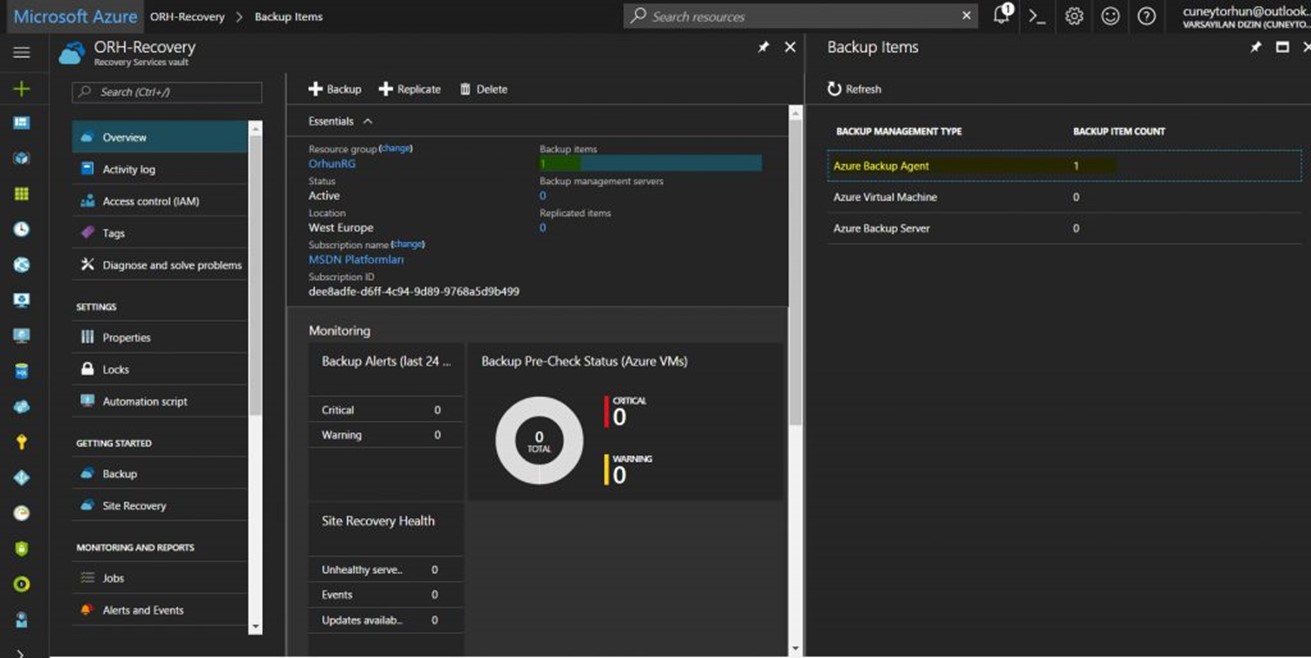Click the green plus create-resource icon

pos(21,89)
